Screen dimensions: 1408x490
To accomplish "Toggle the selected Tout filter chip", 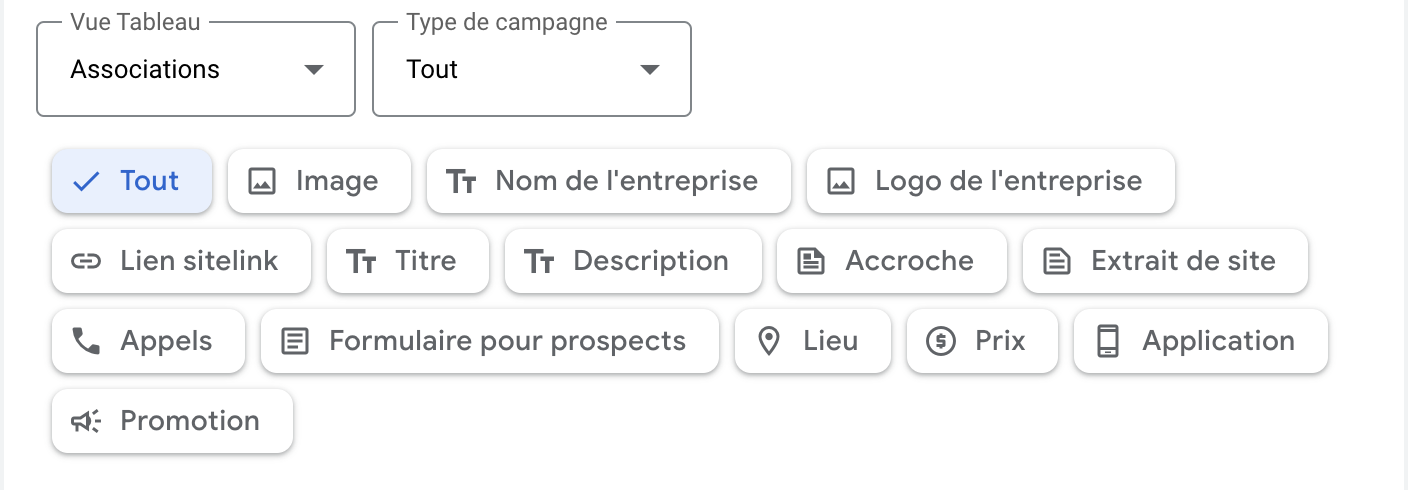I will click(x=132, y=181).
